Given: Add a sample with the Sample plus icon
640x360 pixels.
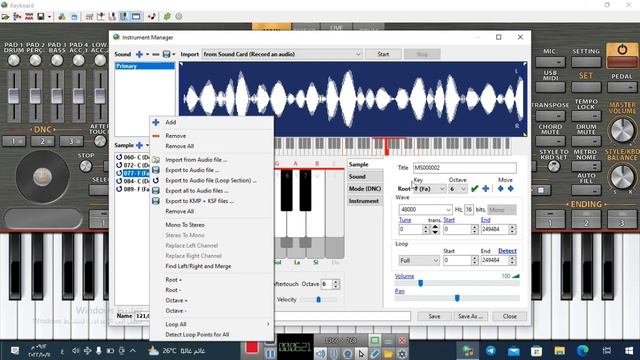Looking at the screenshot, I should pyautogui.click(x=139, y=145).
